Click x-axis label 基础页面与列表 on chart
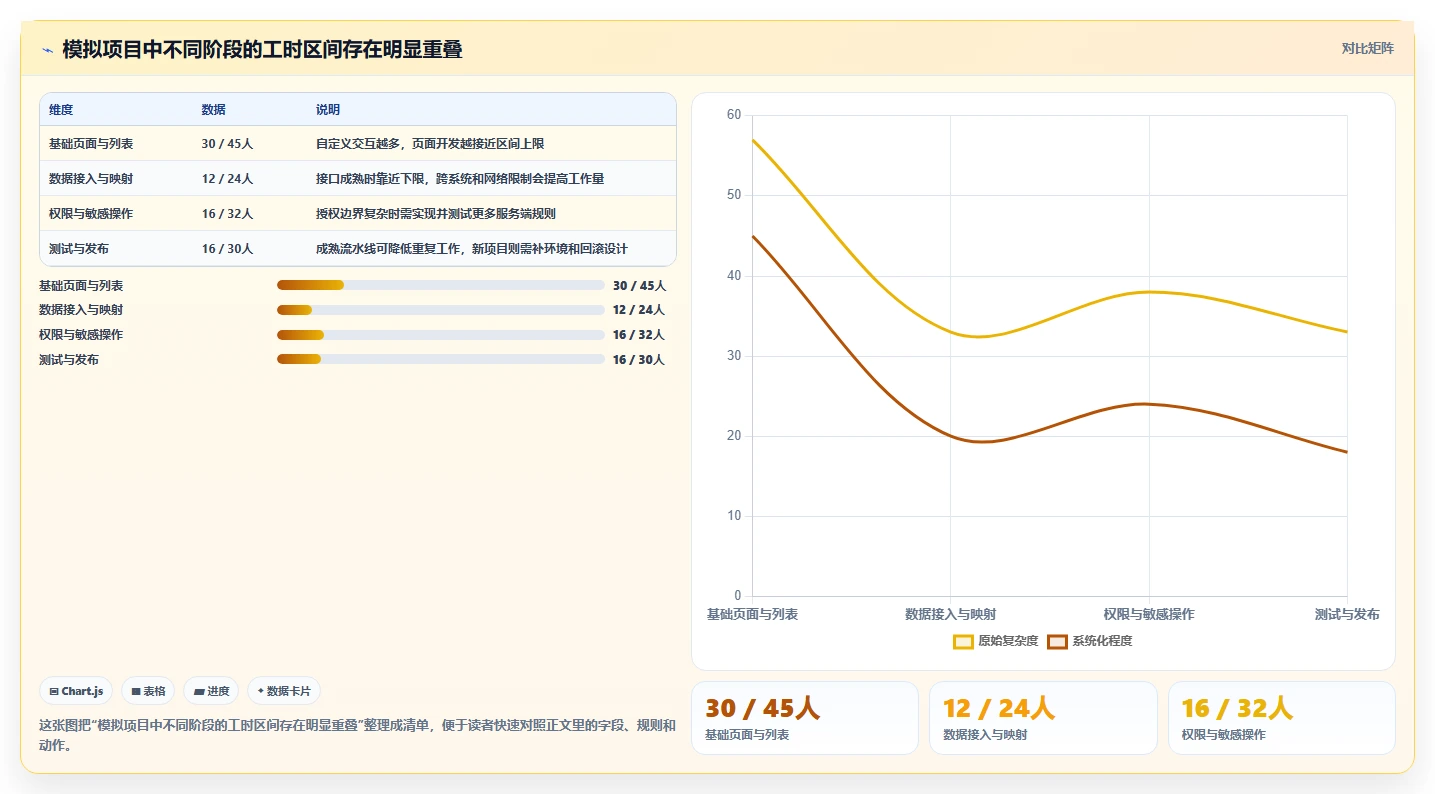This screenshot has height=794, width=1435. (752, 614)
